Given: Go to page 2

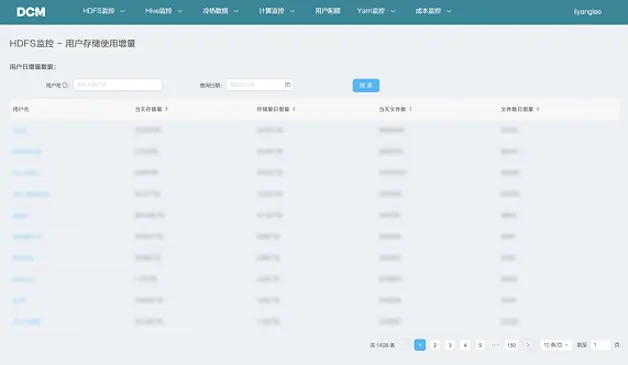Looking at the screenshot, I should tap(435, 345).
